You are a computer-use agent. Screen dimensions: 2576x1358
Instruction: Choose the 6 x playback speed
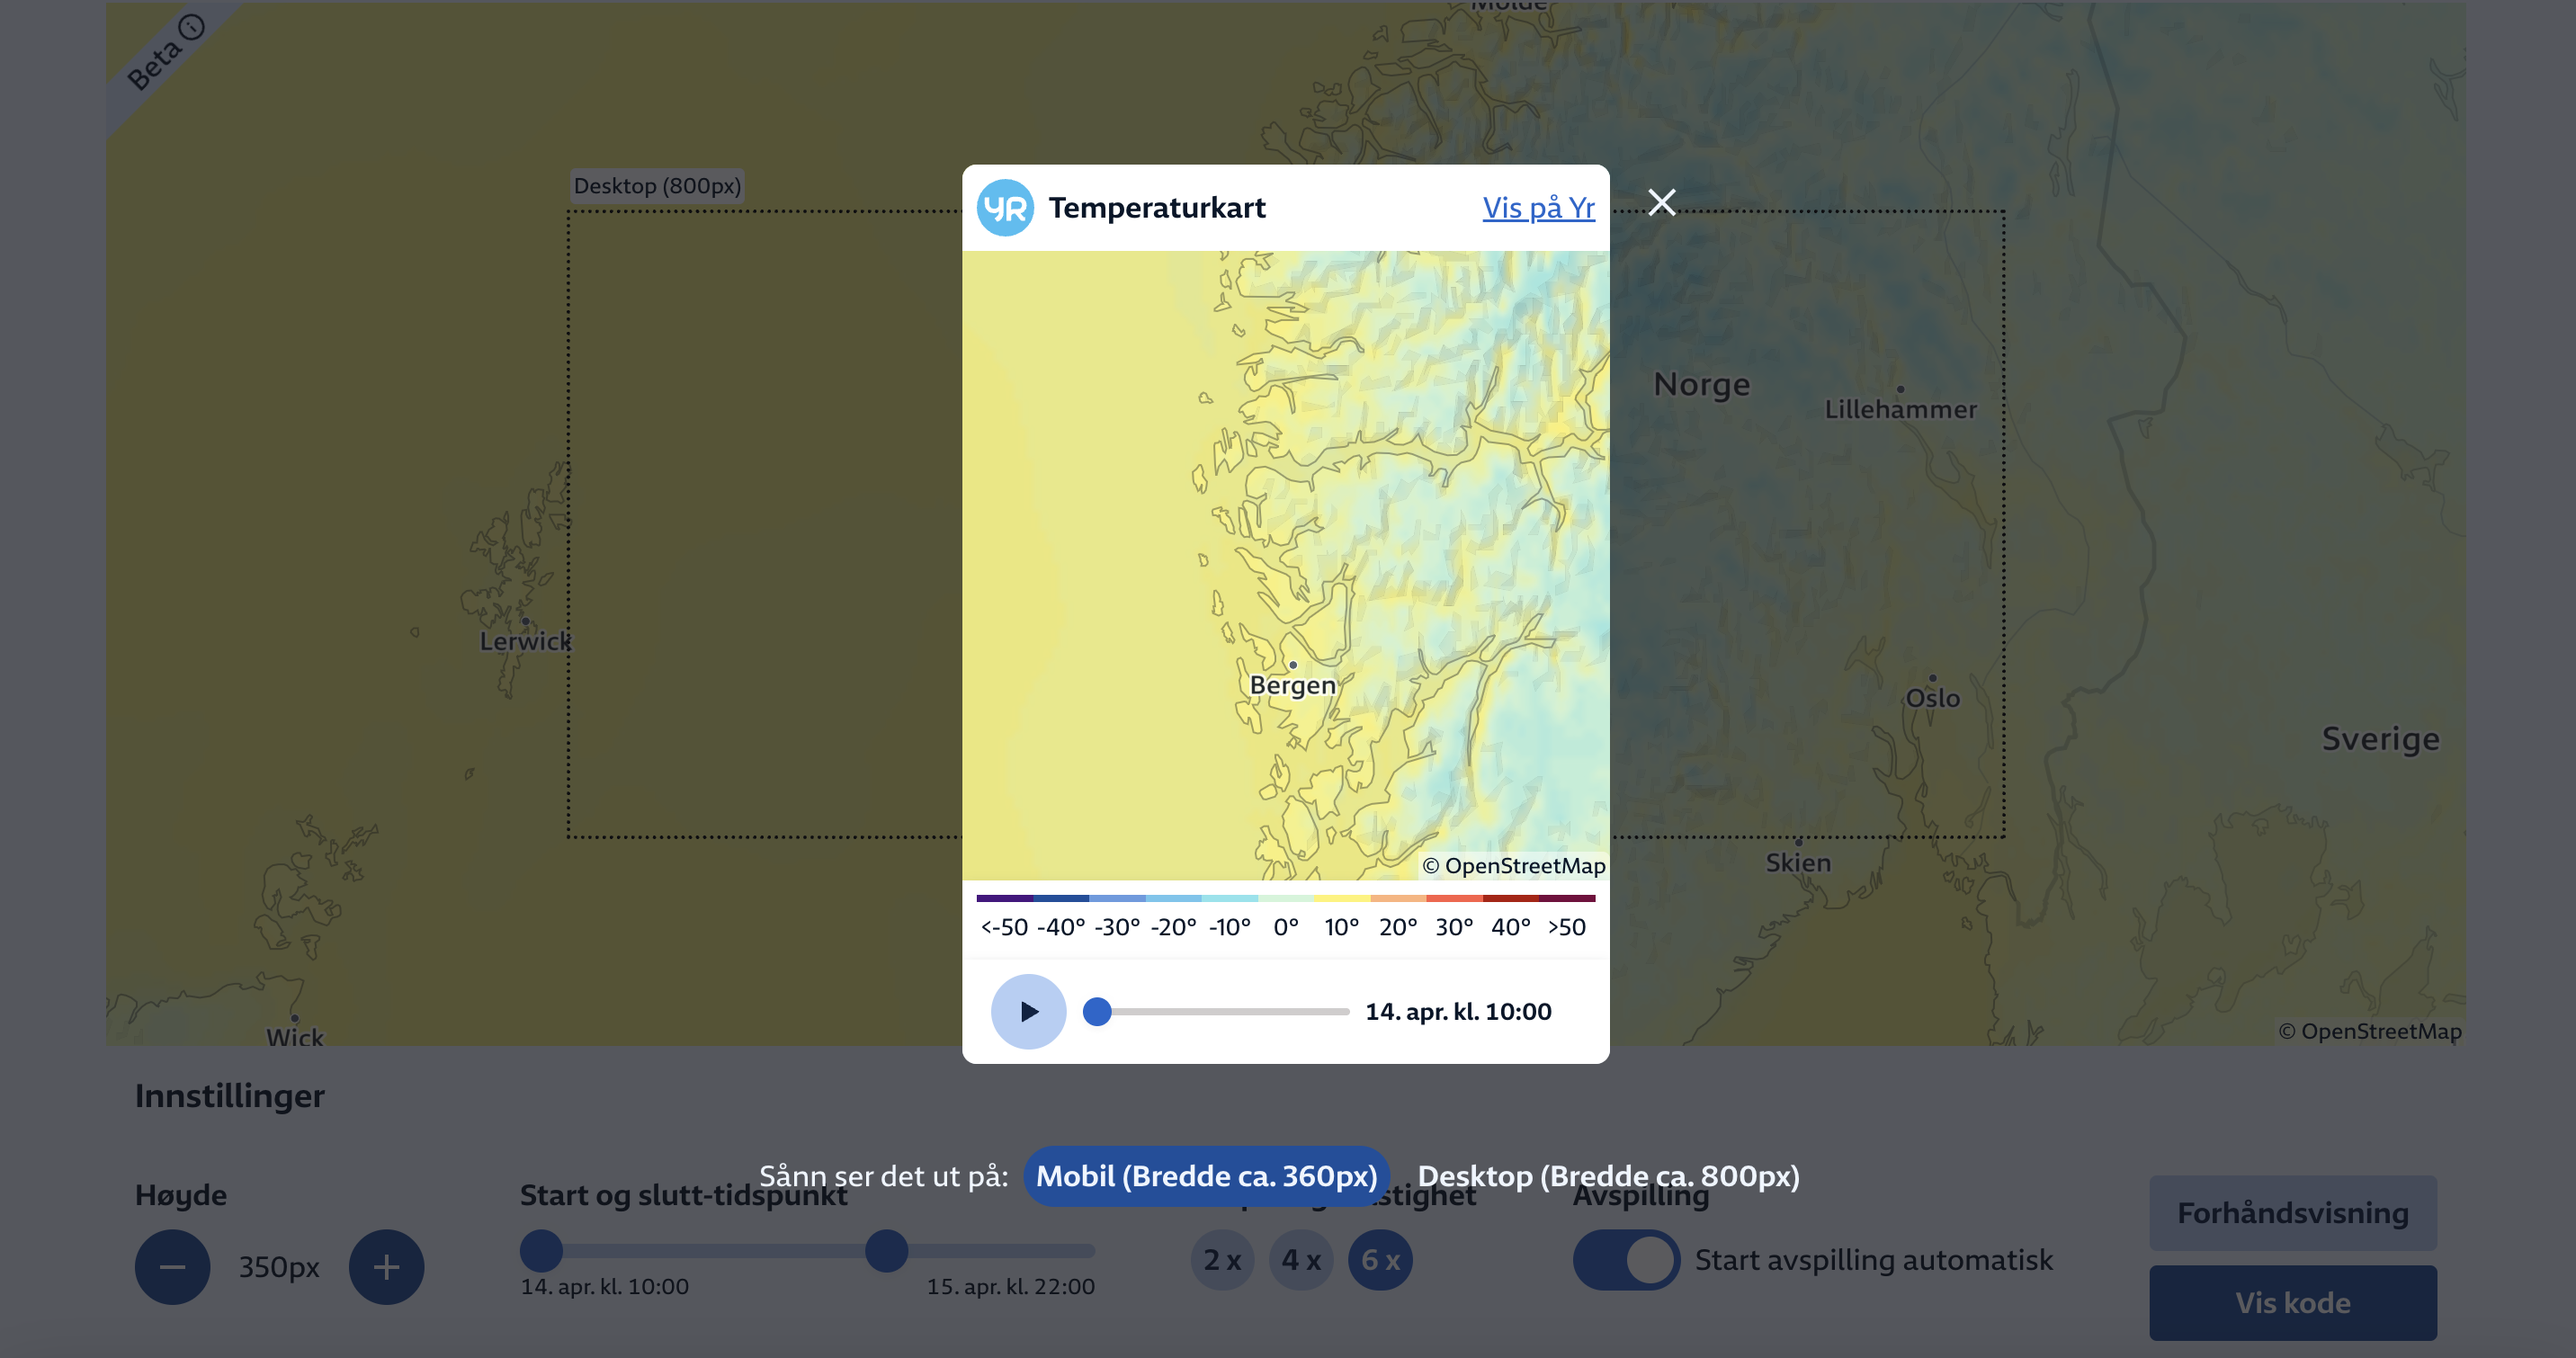pyautogui.click(x=1380, y=1260)
